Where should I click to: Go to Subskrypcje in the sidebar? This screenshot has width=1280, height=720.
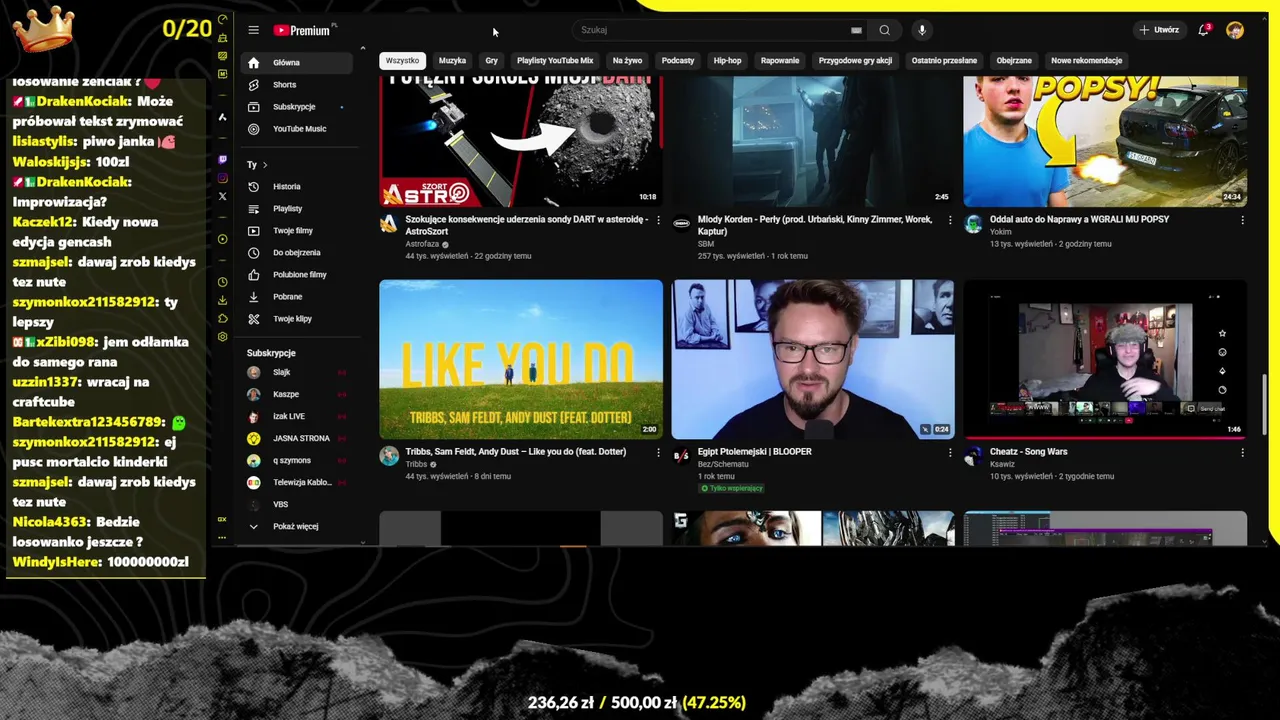tap(296, 107)
